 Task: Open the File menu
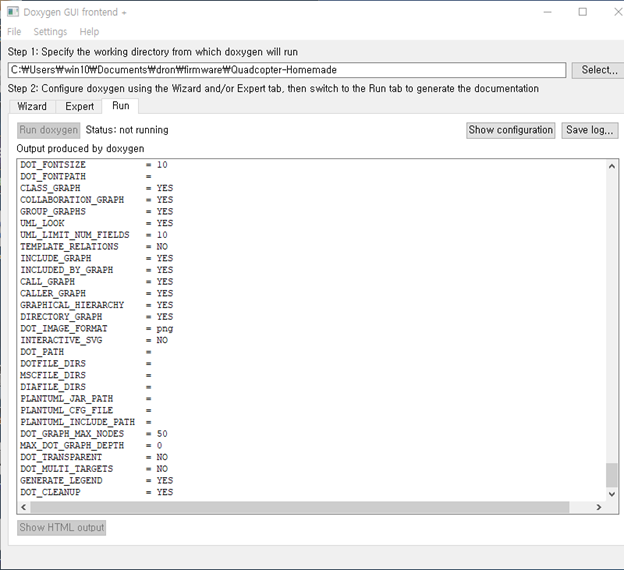pos(14,31)
